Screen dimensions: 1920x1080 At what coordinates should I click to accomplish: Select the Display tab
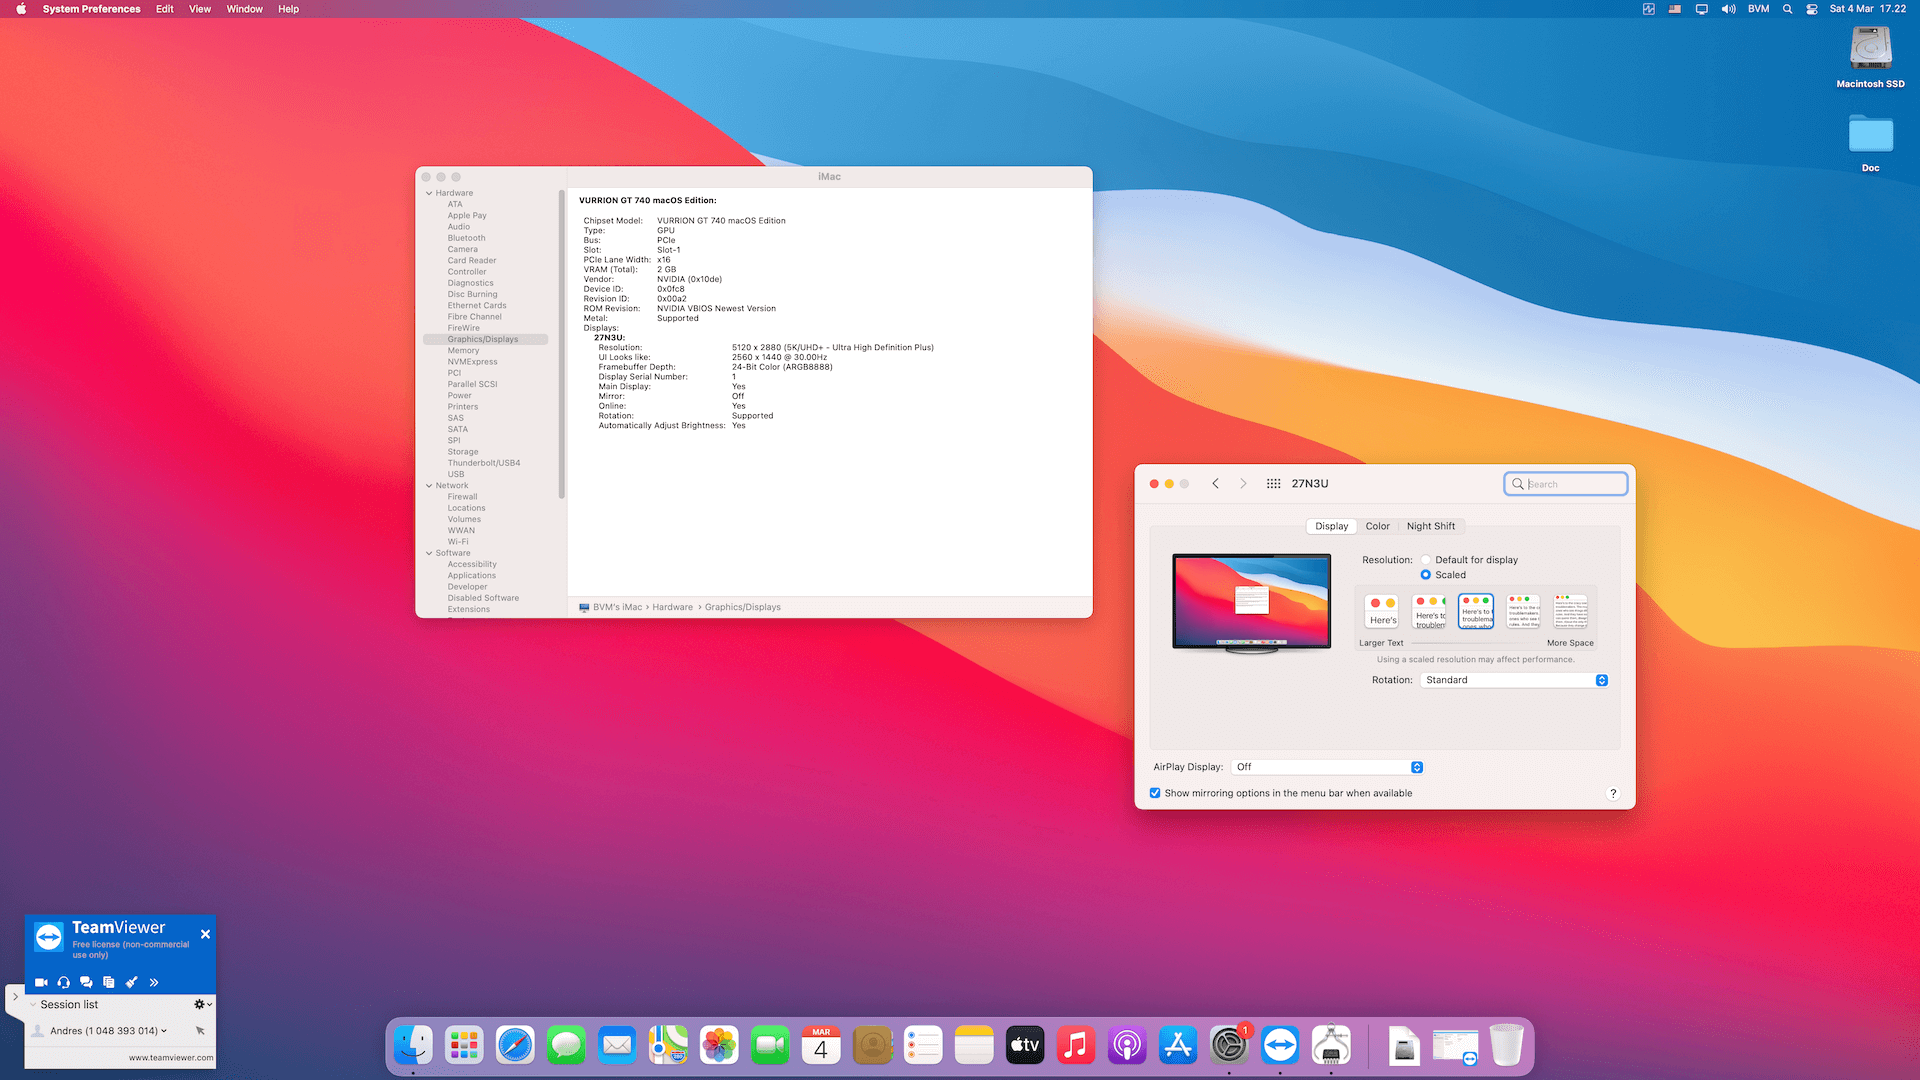point(1331,526)
